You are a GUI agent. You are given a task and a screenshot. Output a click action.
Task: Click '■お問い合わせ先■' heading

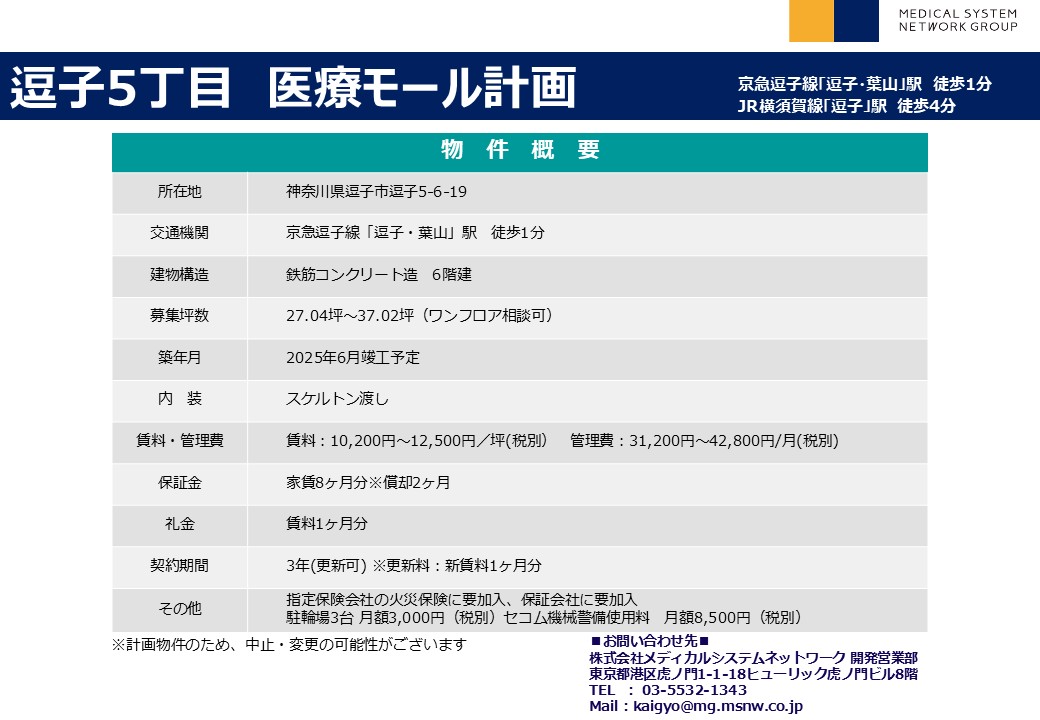650,641
